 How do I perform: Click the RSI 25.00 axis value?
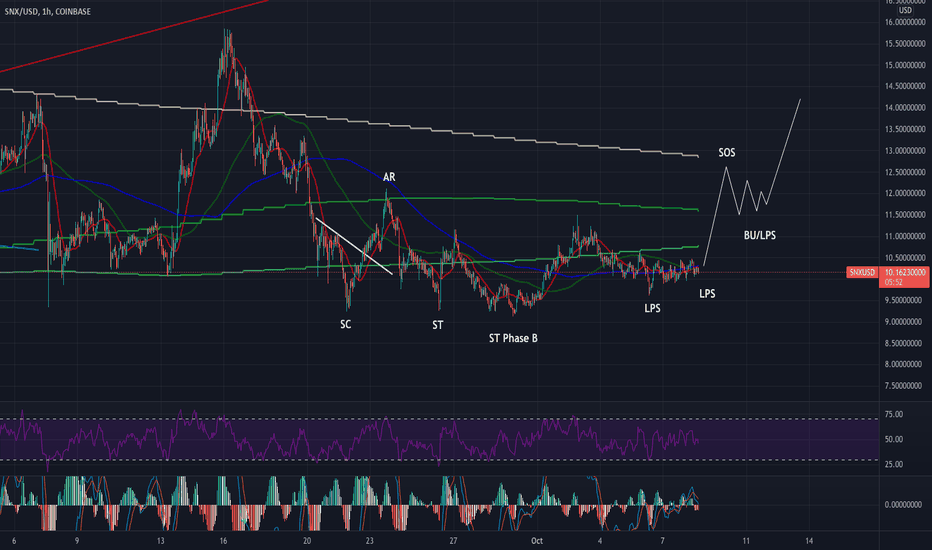point(894,464)
